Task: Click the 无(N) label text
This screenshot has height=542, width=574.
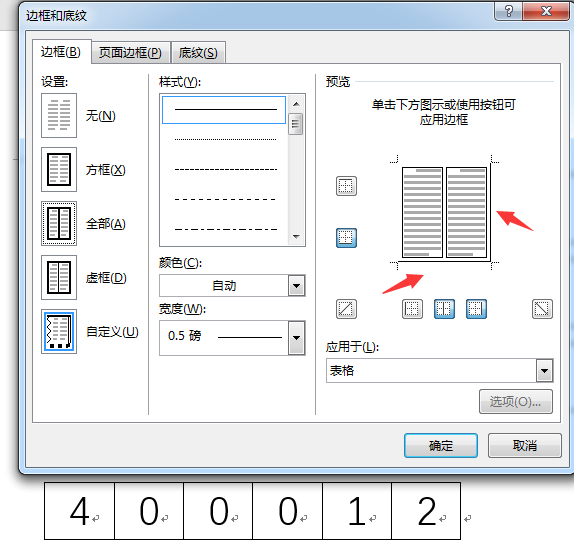Action: click(x=101, y=116)
